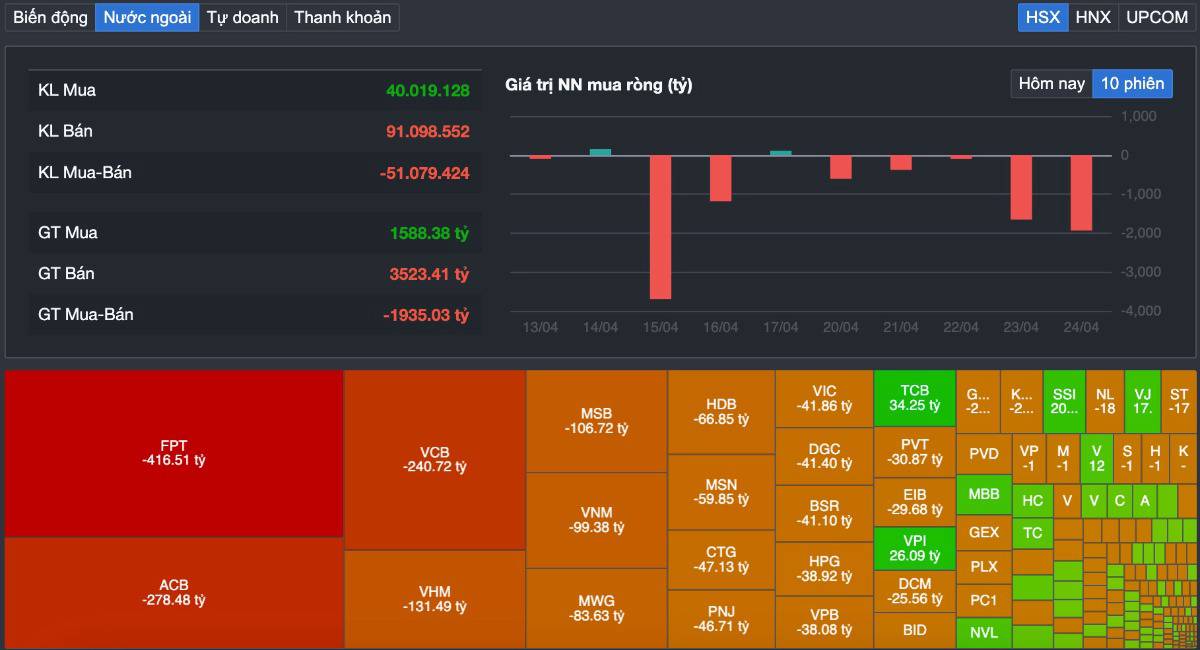Click the large red bar for 15/04

point(660,227)
